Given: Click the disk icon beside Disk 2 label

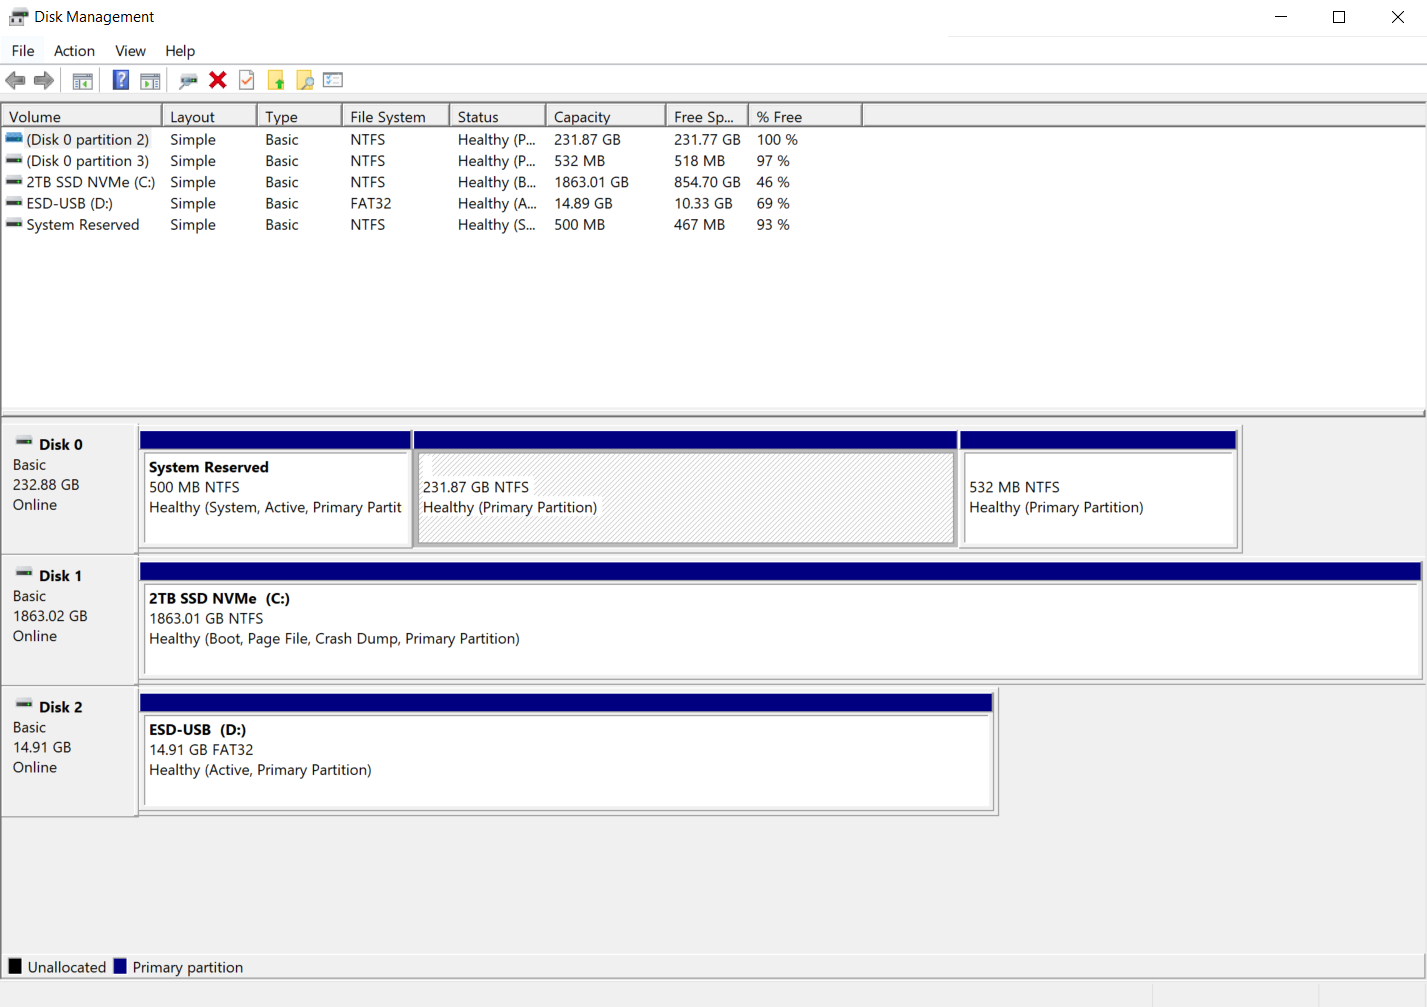Looking at the screenshot, I should click(24, 704).
